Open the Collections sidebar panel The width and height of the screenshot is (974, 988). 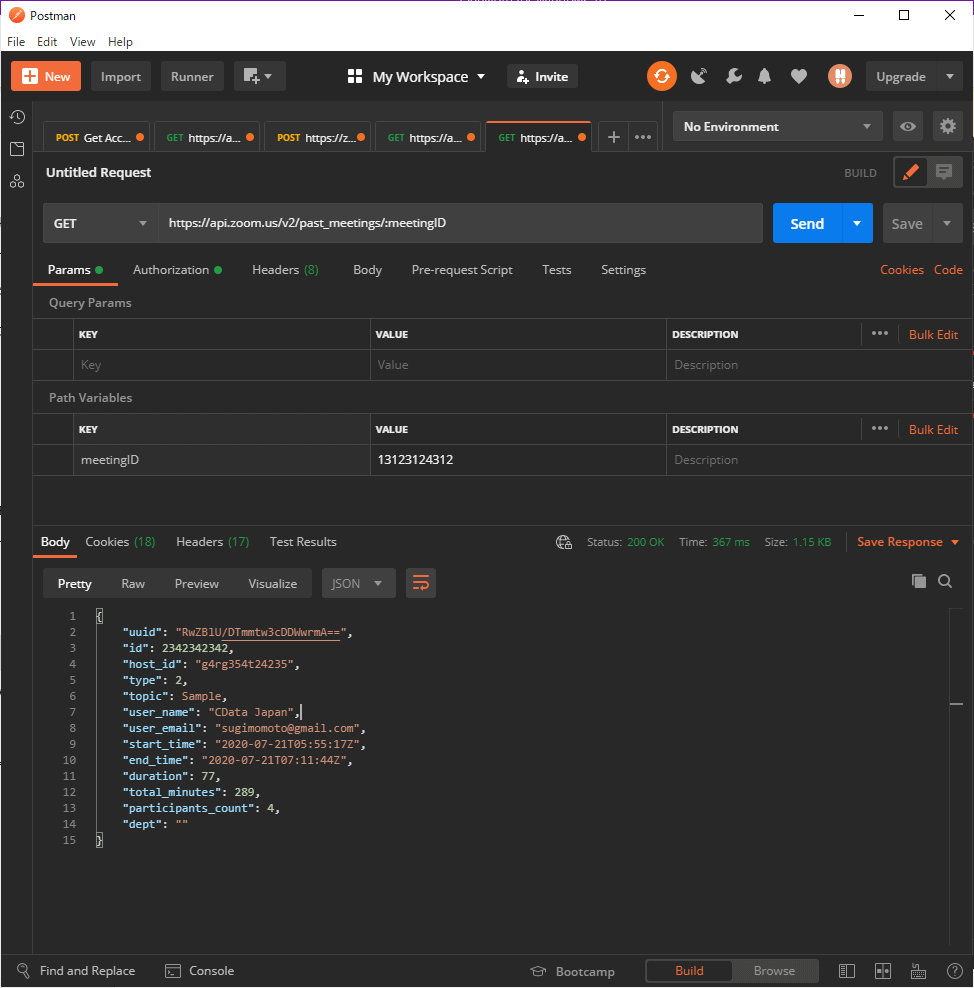point(17,149)
